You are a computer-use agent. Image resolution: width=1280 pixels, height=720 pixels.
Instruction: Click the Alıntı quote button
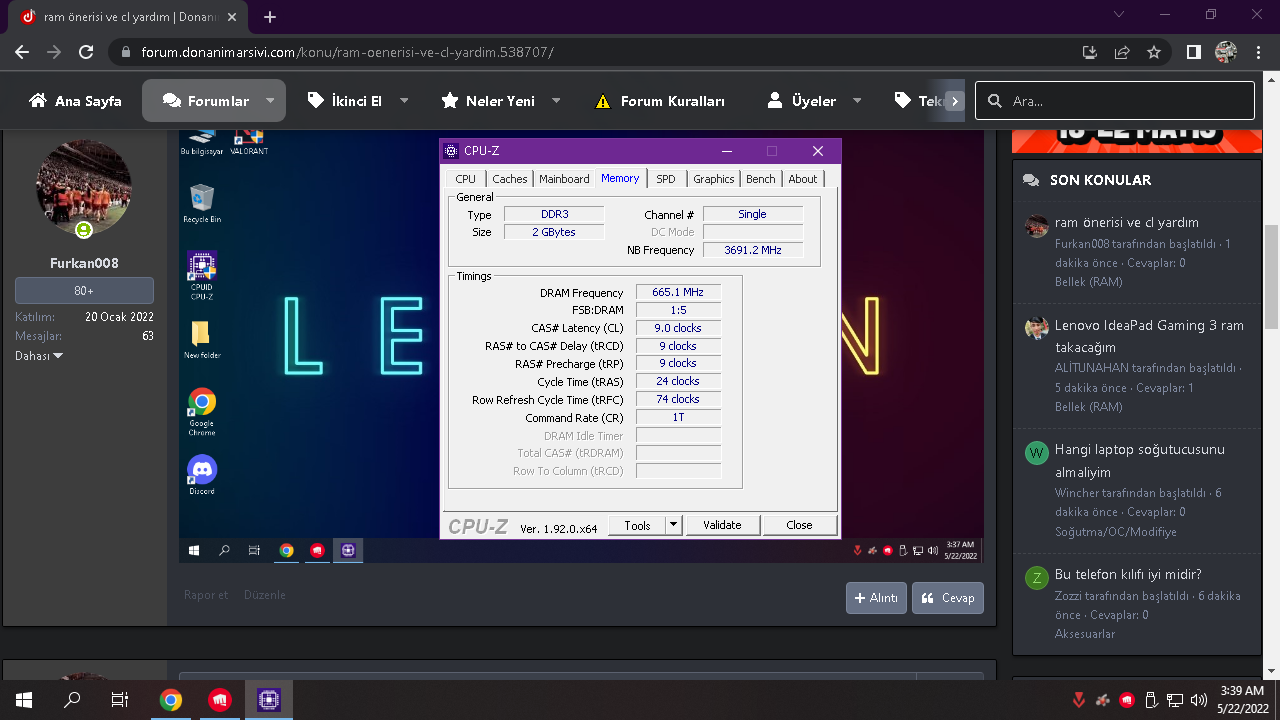tap(876, 598)
